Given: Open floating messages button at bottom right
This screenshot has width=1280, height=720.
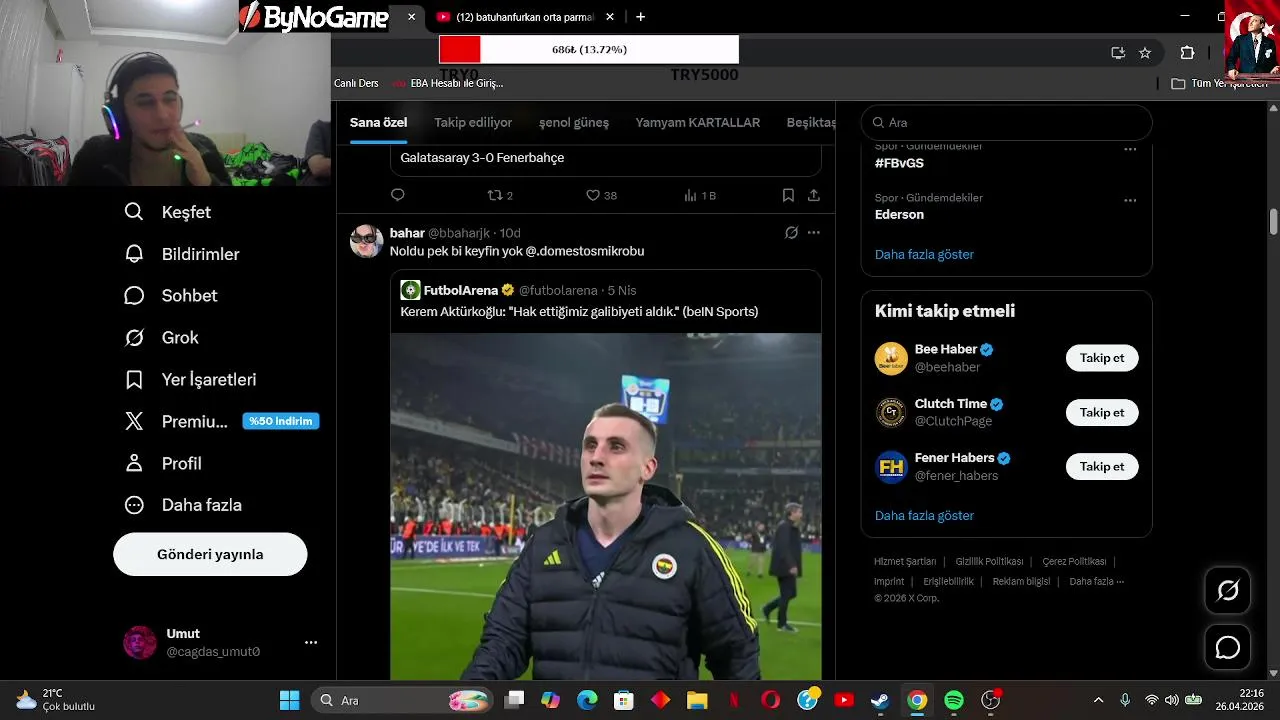Looking at the screenshot, I should (x=1228, y=648).
